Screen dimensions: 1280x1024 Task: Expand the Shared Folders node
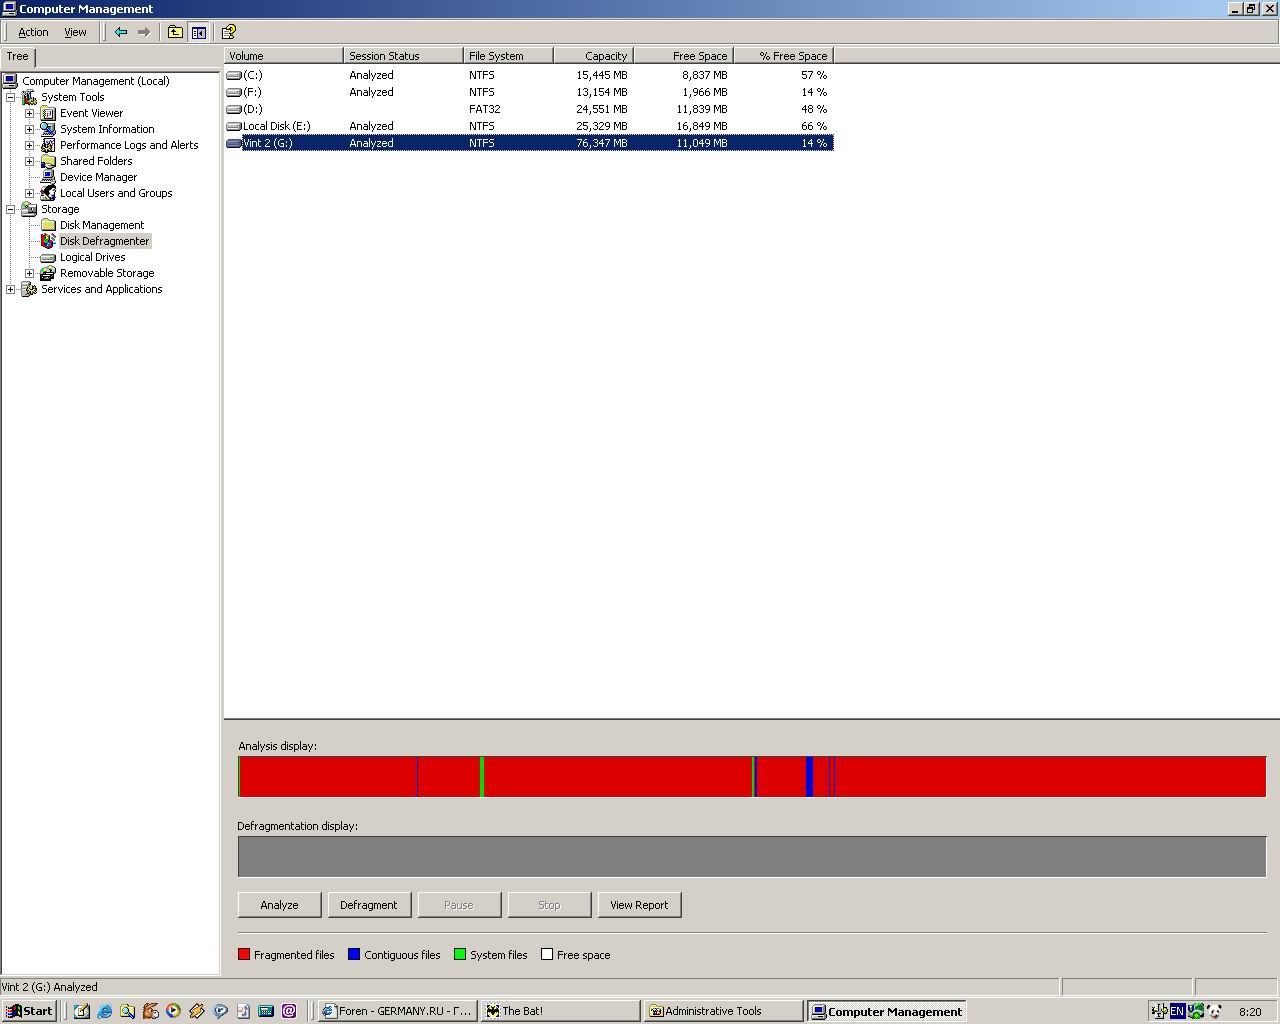point(30,161)
